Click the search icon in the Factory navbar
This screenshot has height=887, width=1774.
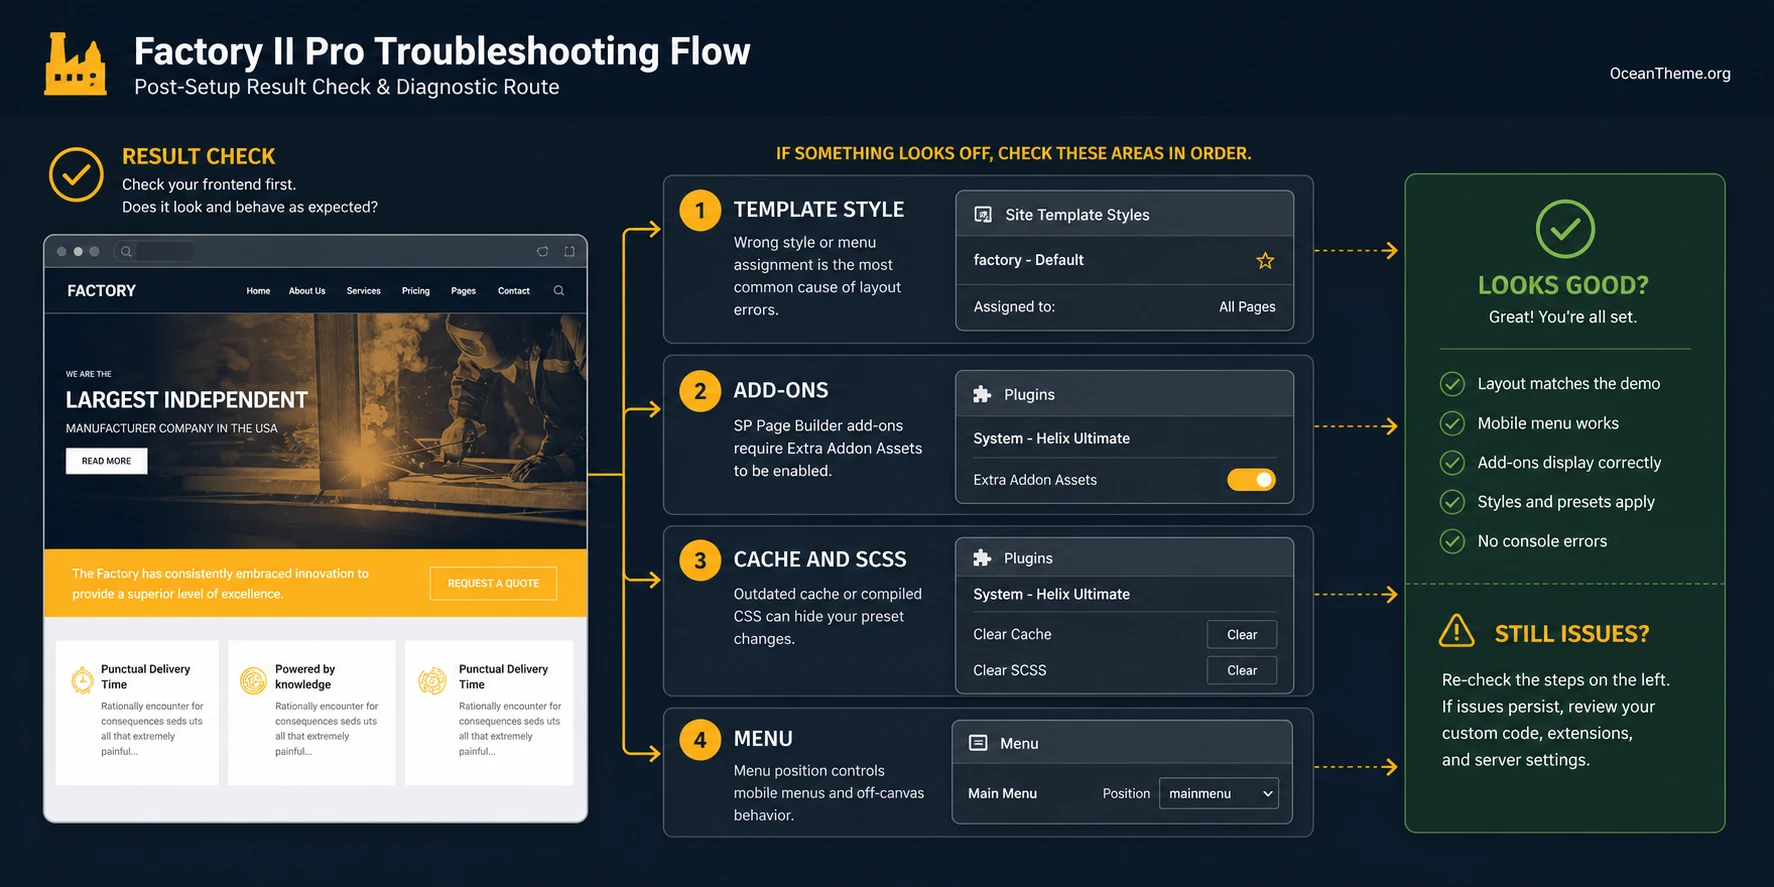coord(559,291)
